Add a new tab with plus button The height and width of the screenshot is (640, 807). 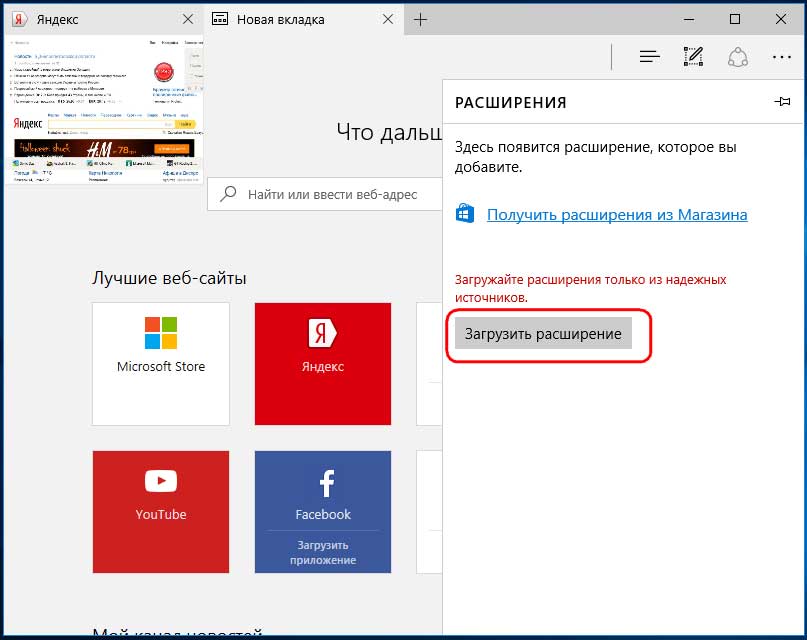coord(420,20)
